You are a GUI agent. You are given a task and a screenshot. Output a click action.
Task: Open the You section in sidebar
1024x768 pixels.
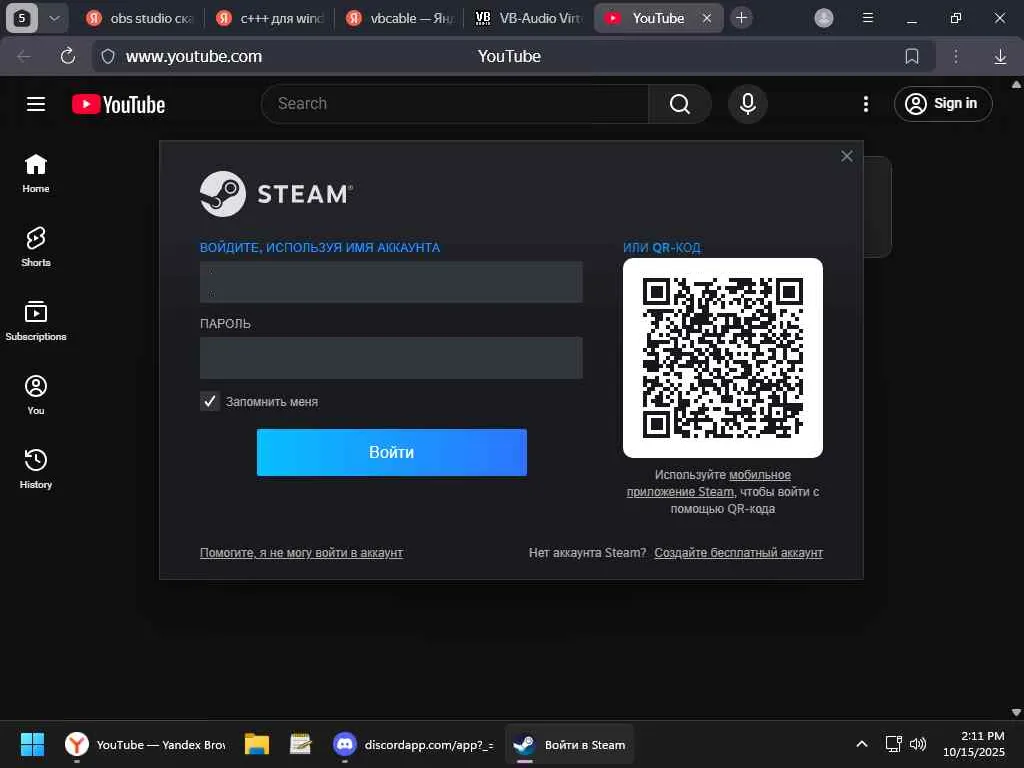coord(36,395)
